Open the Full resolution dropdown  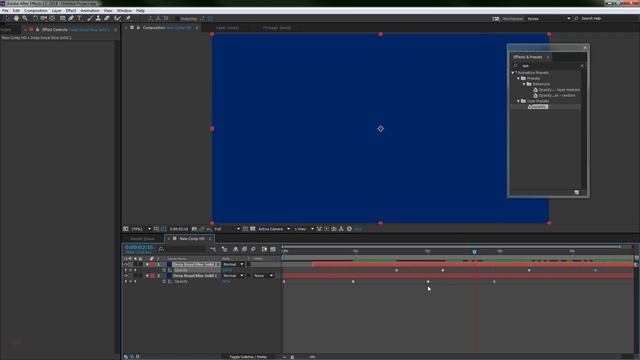pos(227,229)
